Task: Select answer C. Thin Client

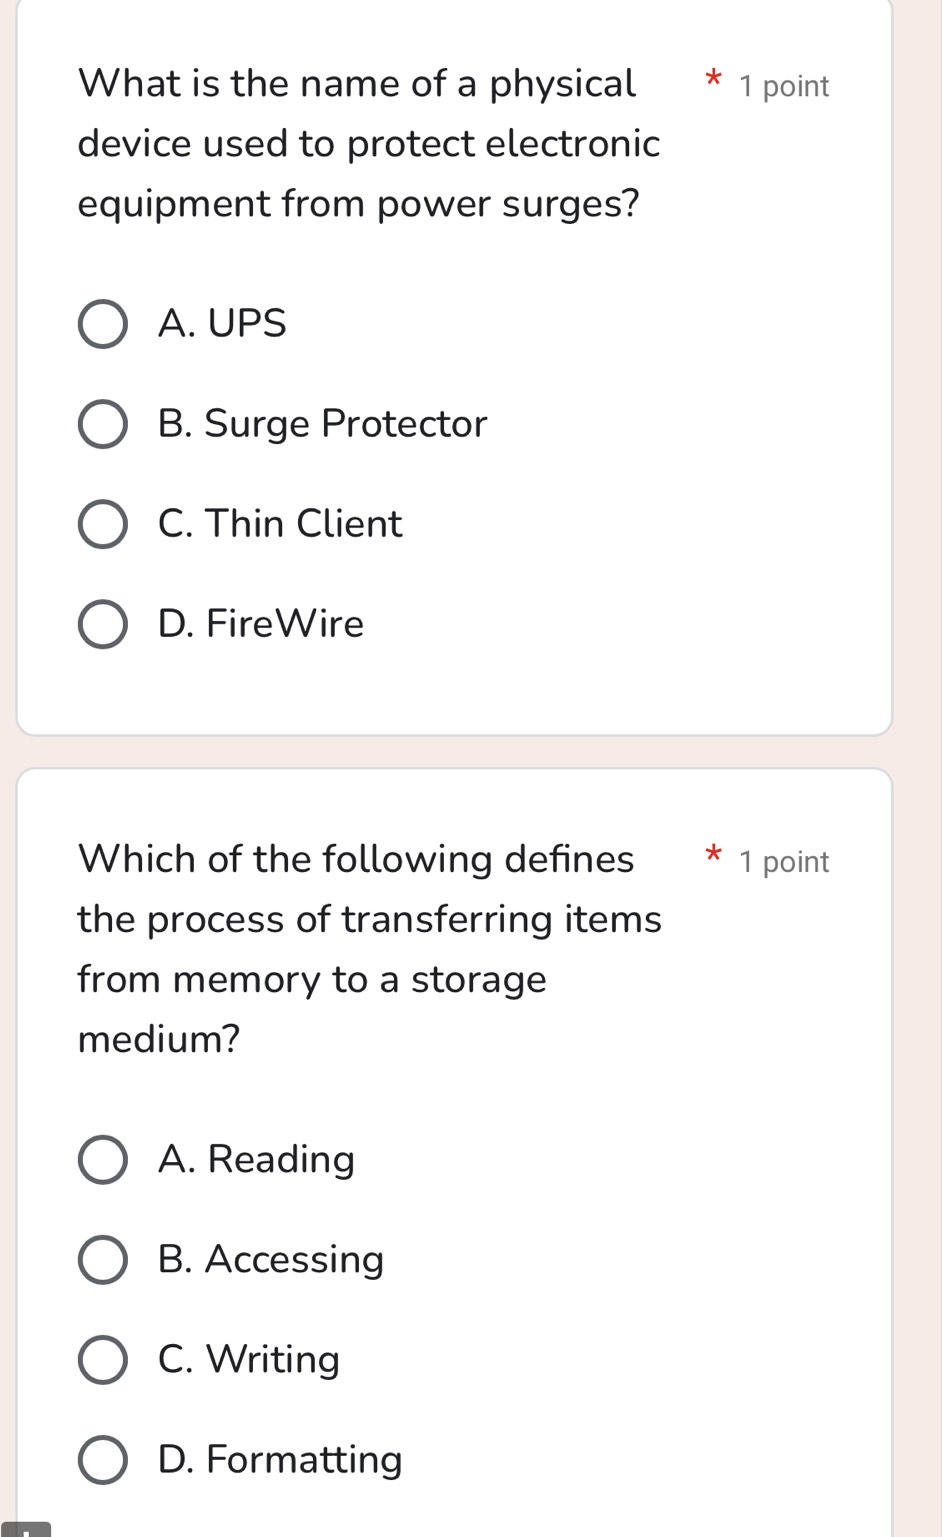Action: point(103,523)
